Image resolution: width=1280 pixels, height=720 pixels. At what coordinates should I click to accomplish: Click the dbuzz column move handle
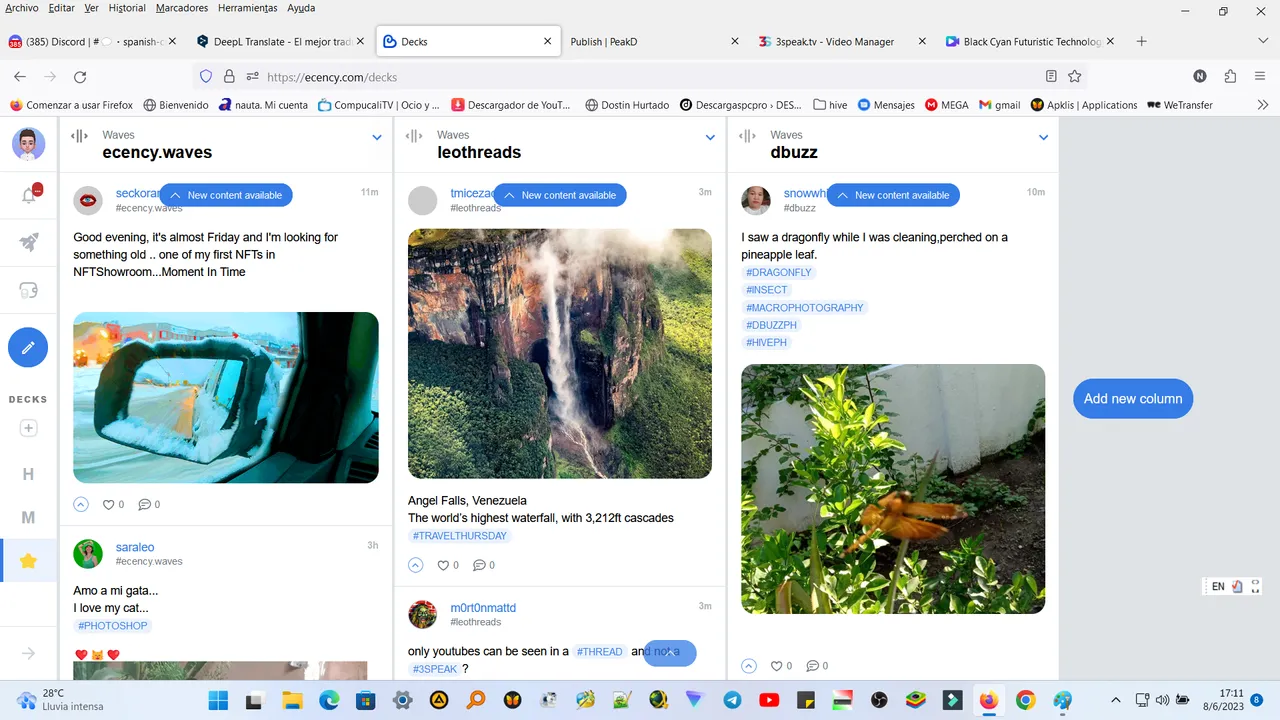pyautogui.click(x=747, y=137)
